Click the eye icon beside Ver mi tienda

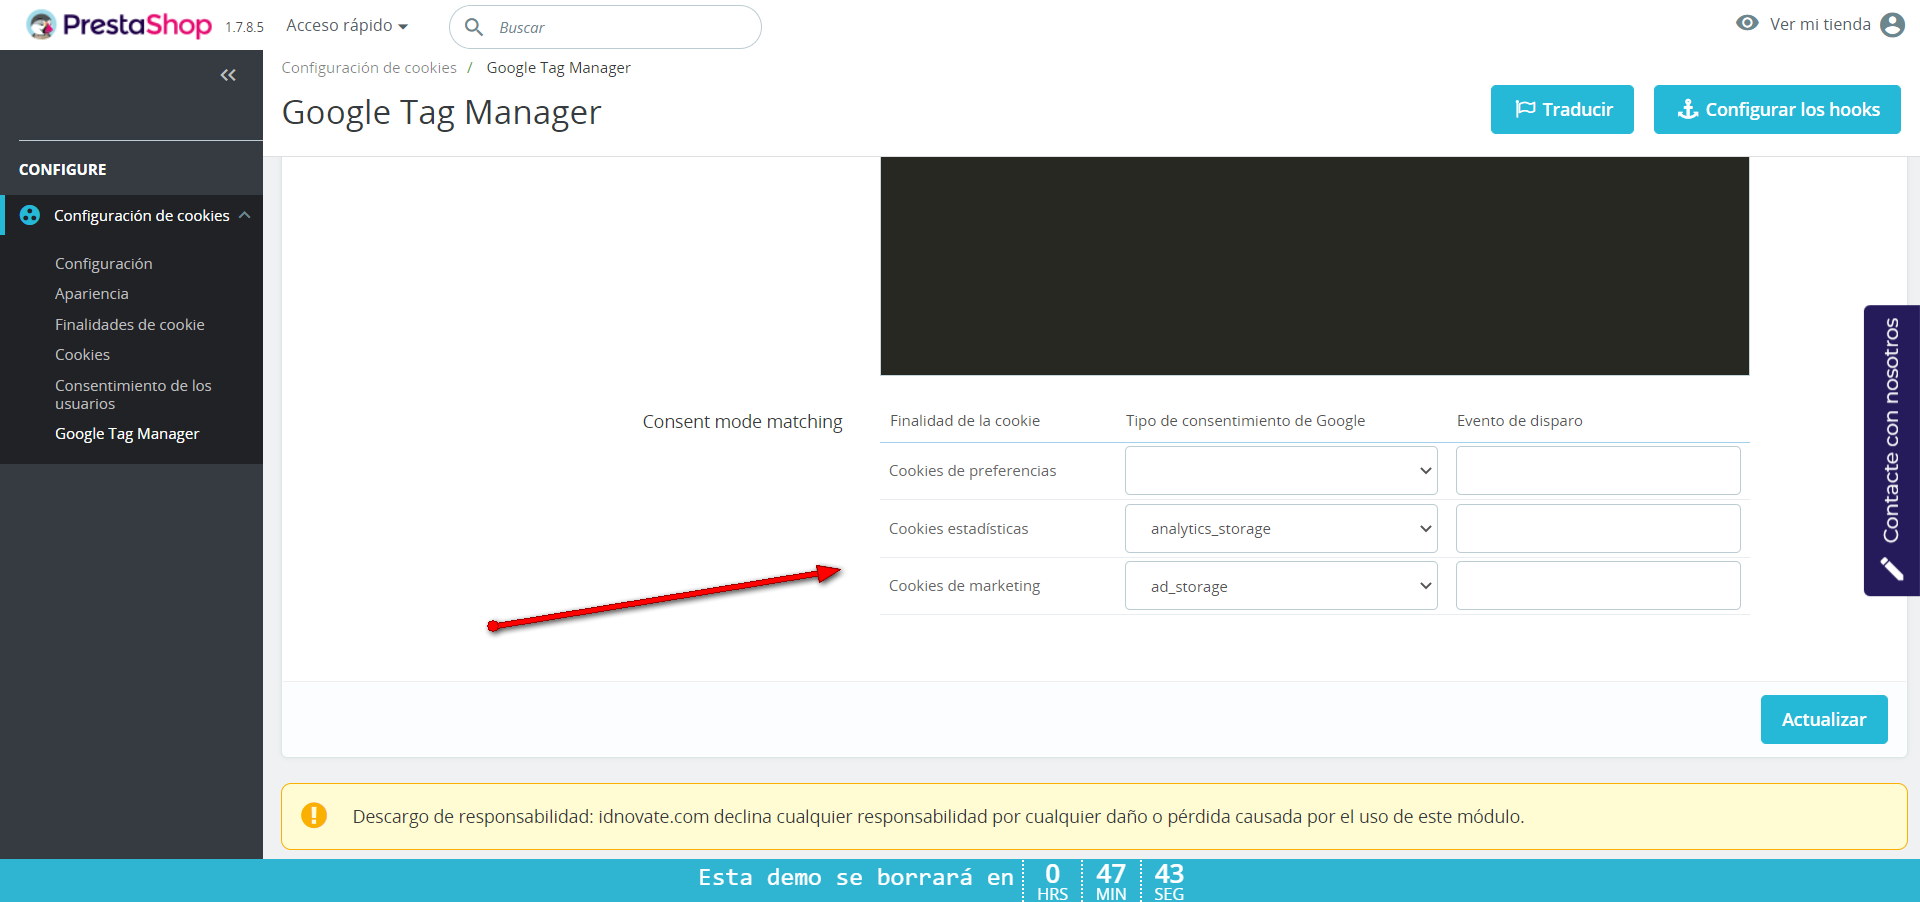click(1747, 23)
